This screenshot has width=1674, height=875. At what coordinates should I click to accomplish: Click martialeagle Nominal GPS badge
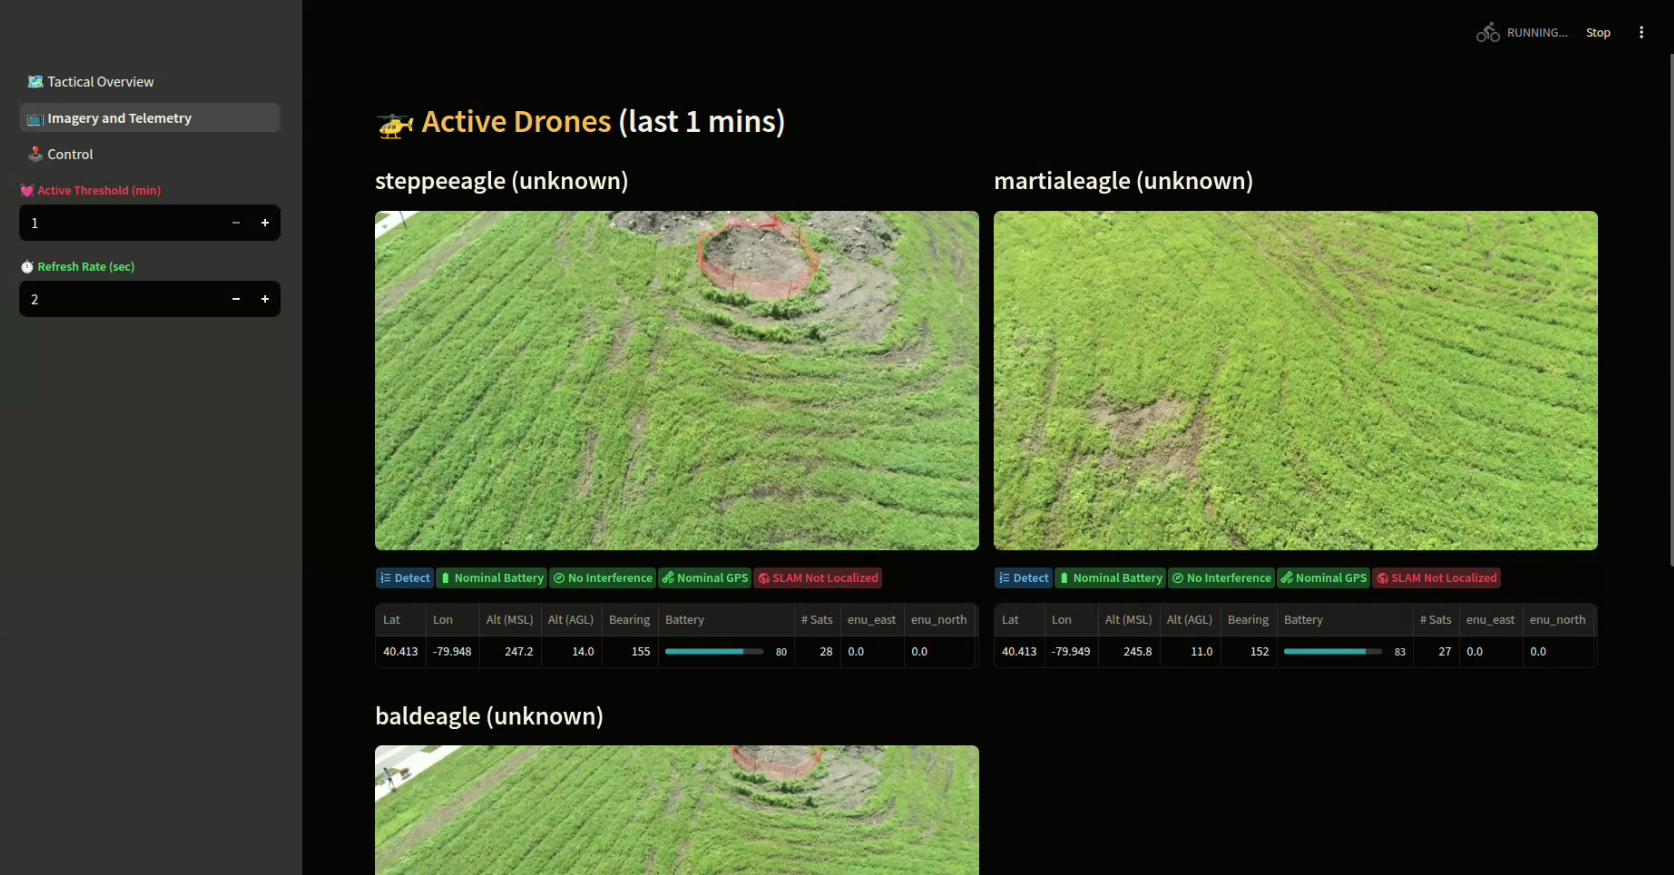click(1323, 578)
